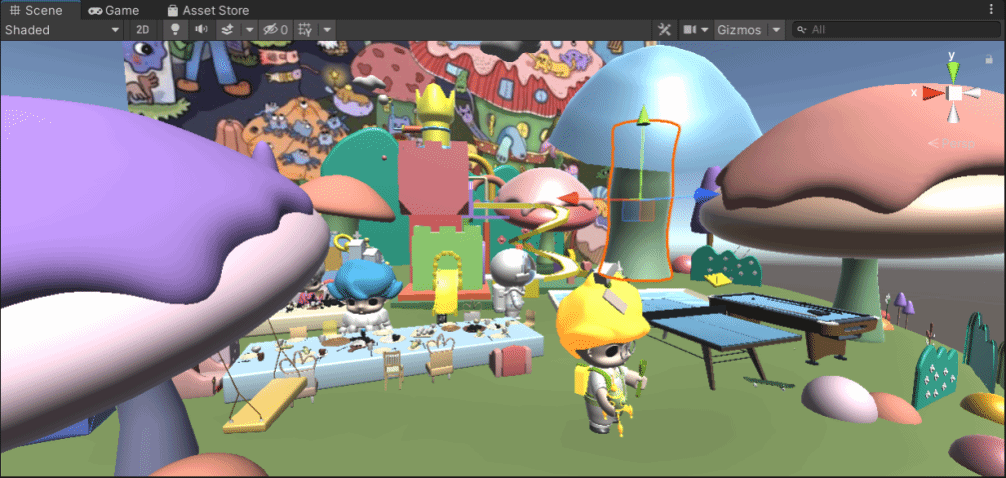1006x478 pixels.
Task: Open component editor tools panel icon
Action: [x=663, y=30]
